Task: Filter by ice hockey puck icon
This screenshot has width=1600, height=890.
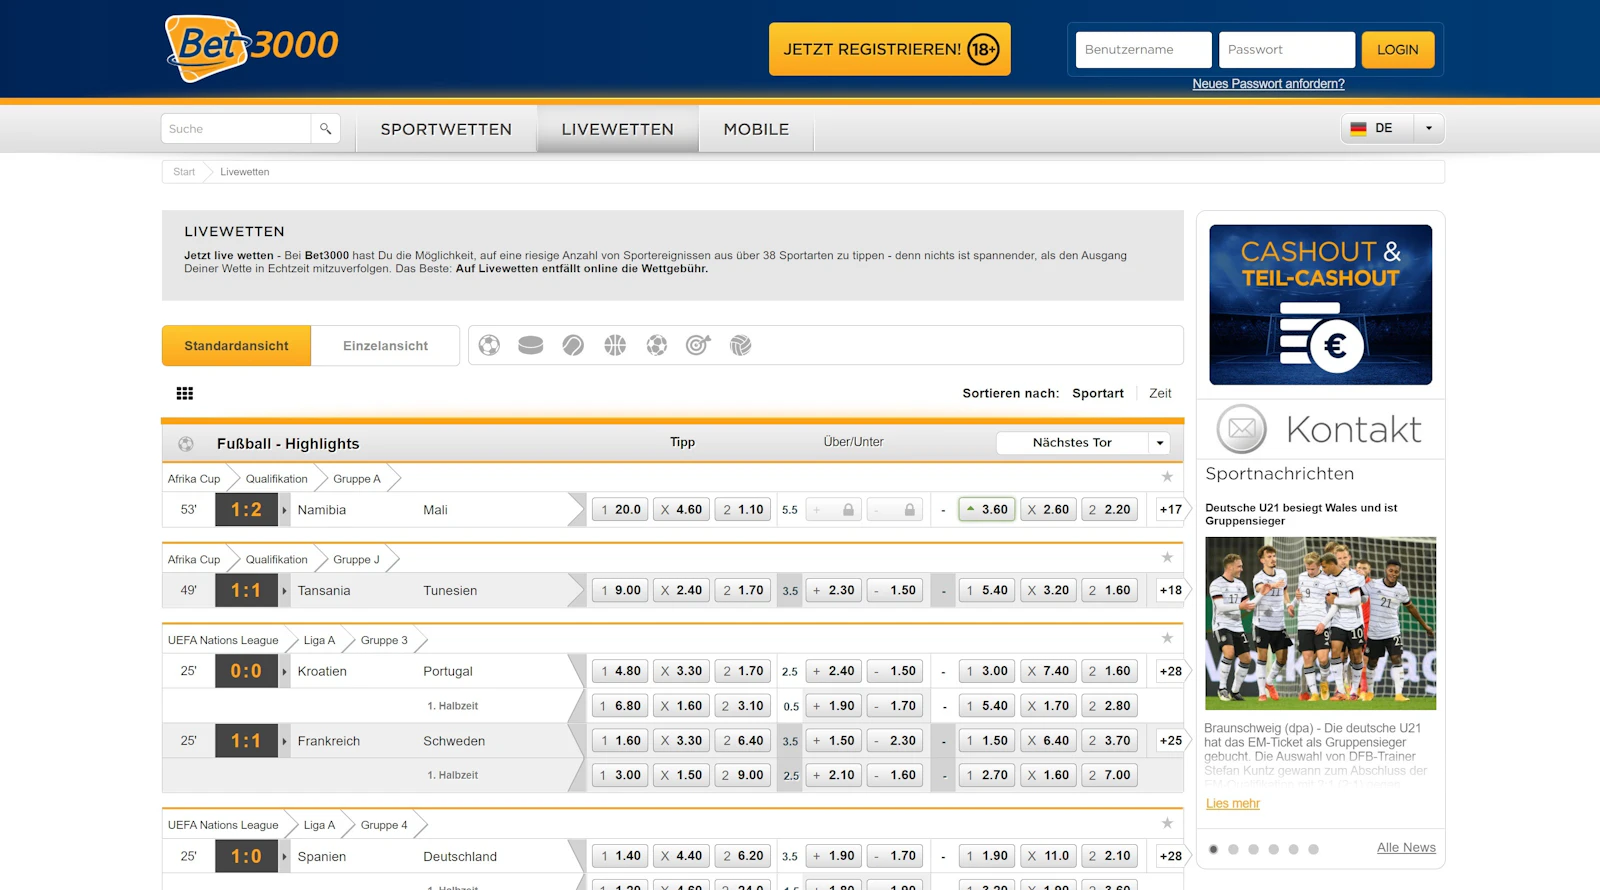Action: (x=531, y=345)
